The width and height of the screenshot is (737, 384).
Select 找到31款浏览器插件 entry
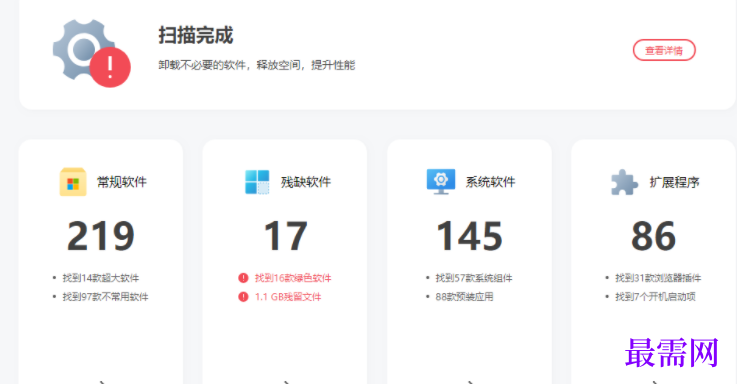pos(658,278)
